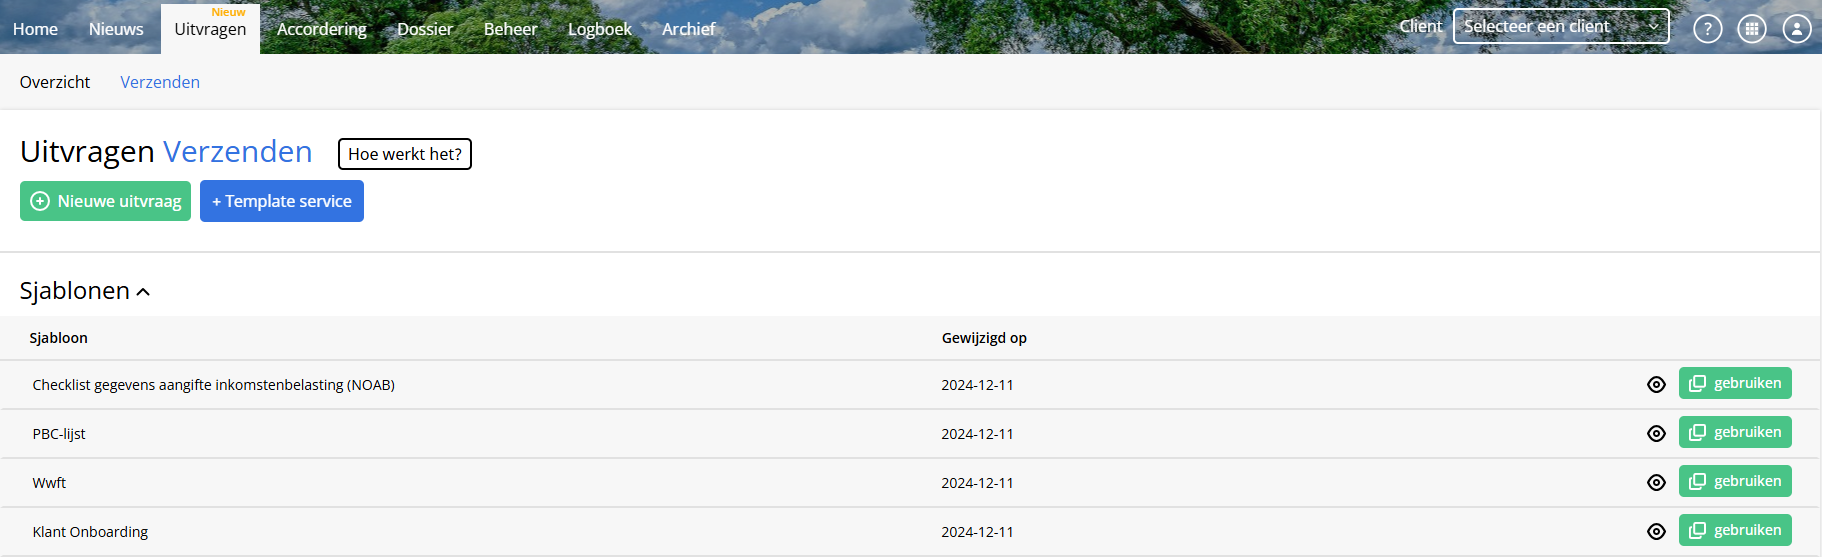Open the Accordering menu

point(322,29)
